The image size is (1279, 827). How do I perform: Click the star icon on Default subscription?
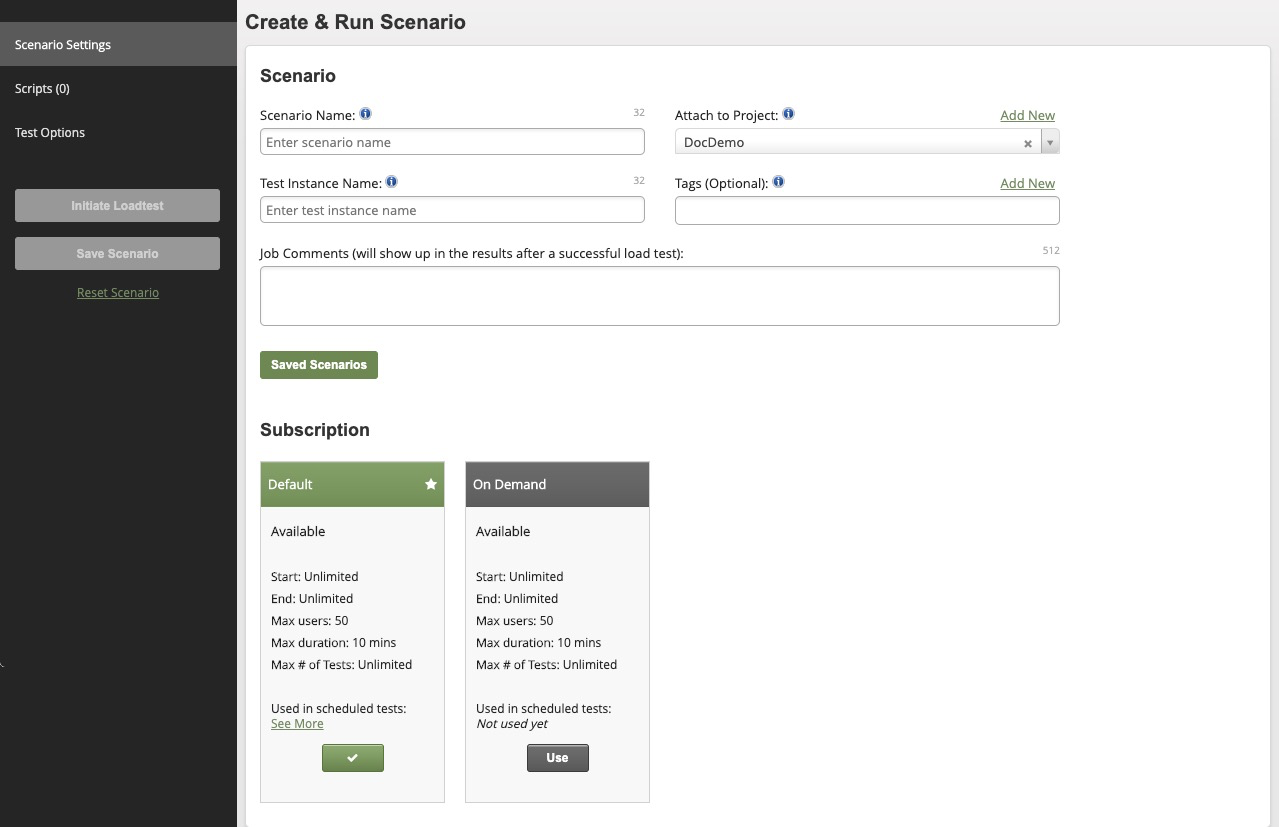(431, 484)
